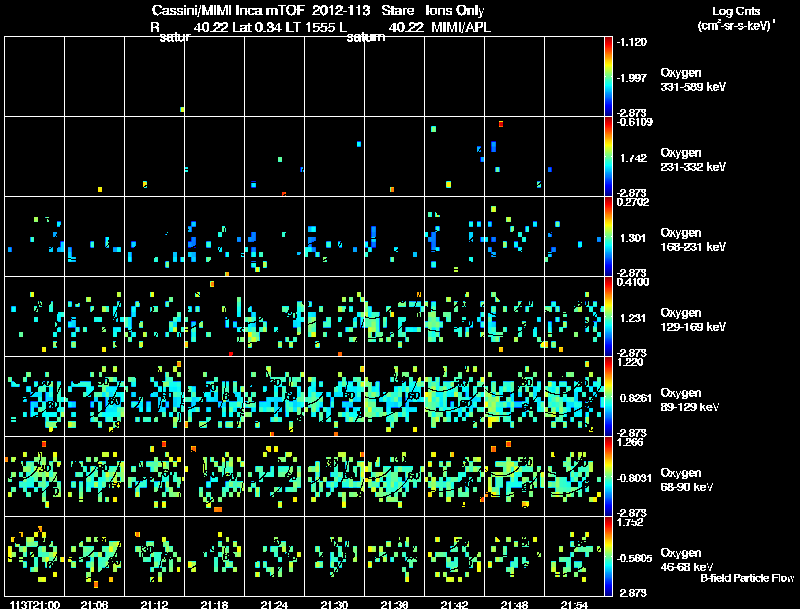Click the 1.742 colorbar midpoint value
The height and width of the screenshot is (609, 800).
pos(633,158)
